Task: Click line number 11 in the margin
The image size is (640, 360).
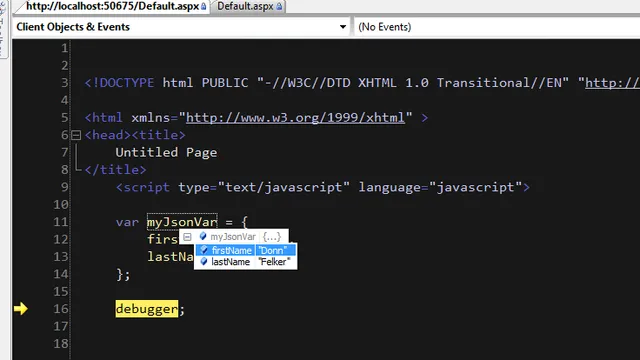Action: click(61, 222)
